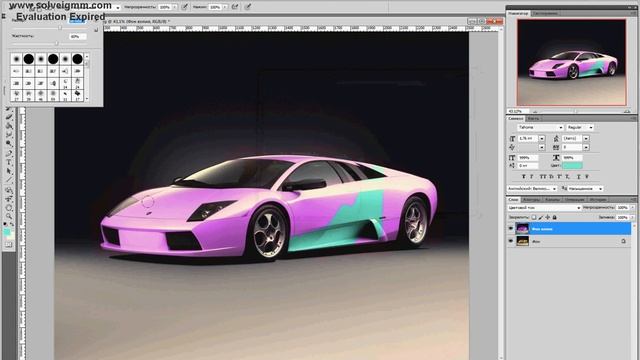Toggle underline text style
The height and width of the screenshot is (360, 640).
[578, 177]
